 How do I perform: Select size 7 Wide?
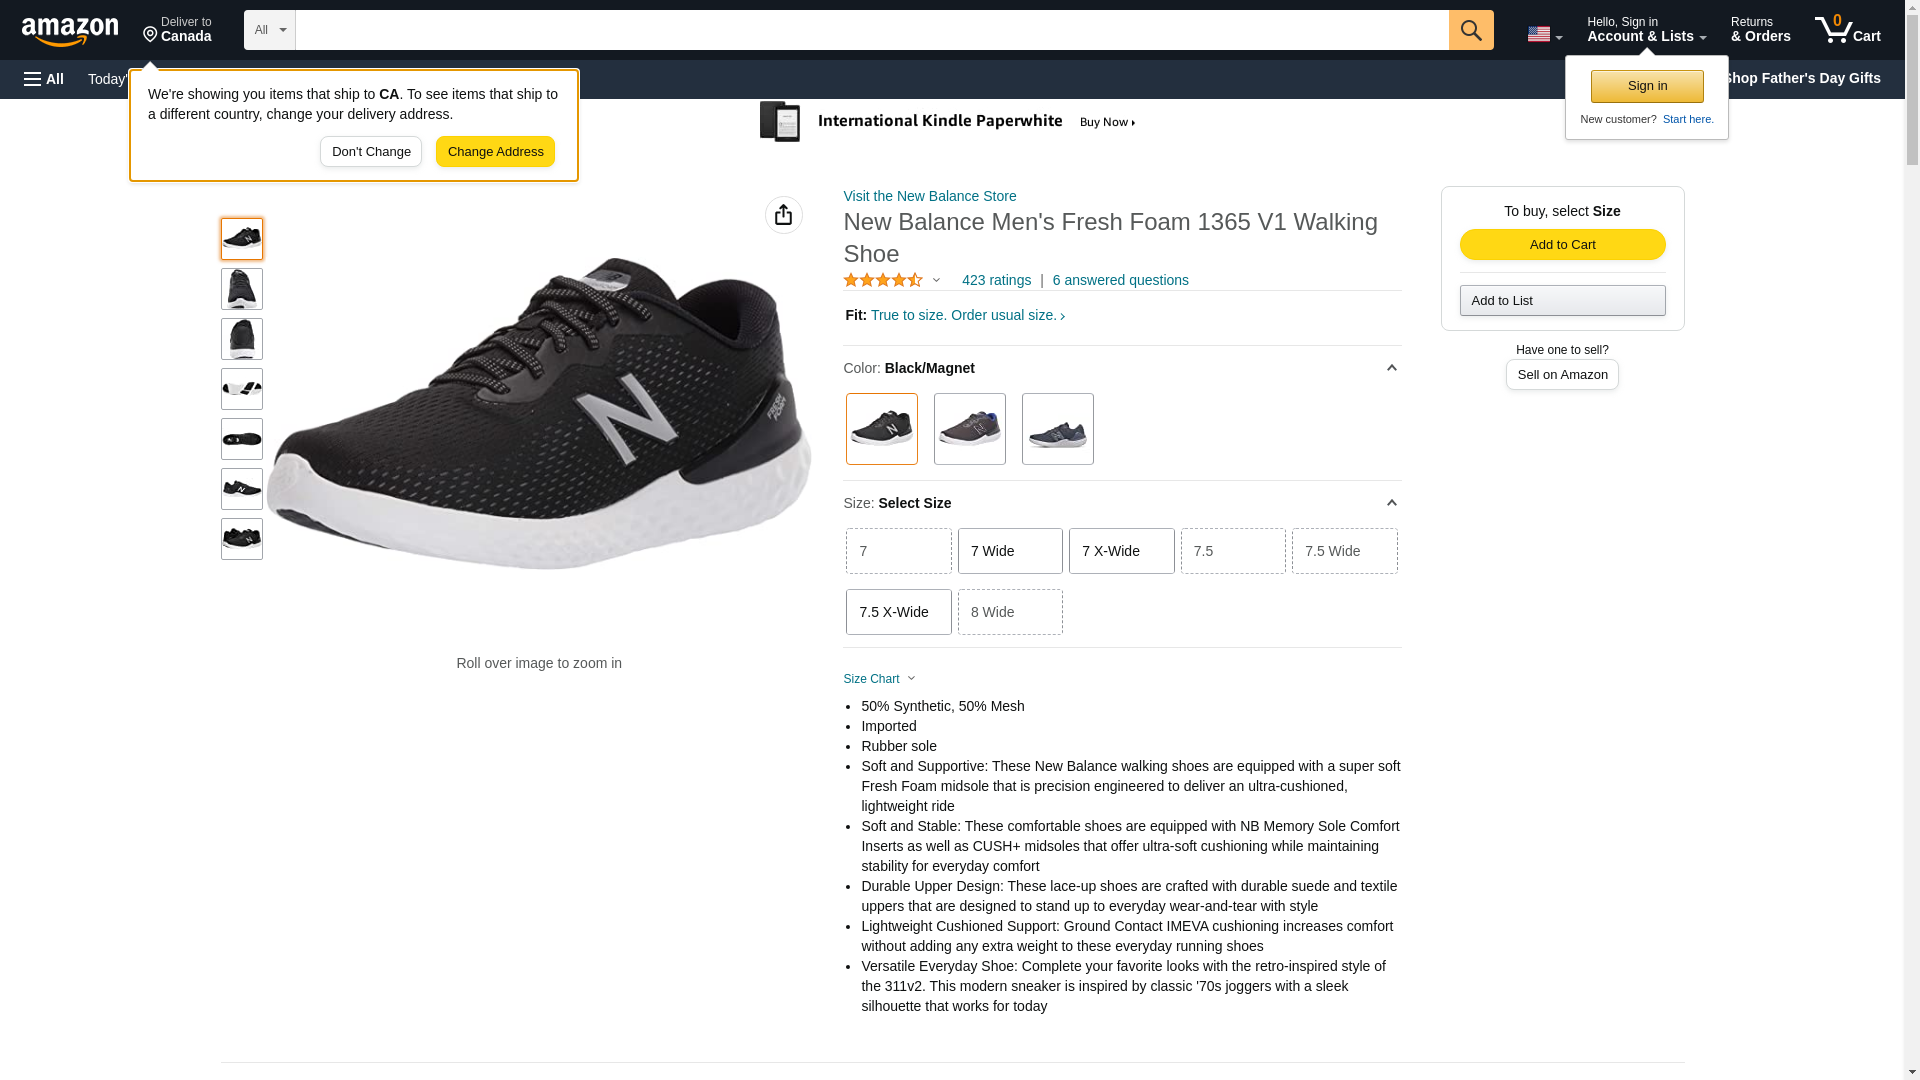[x=1009, y=551]
